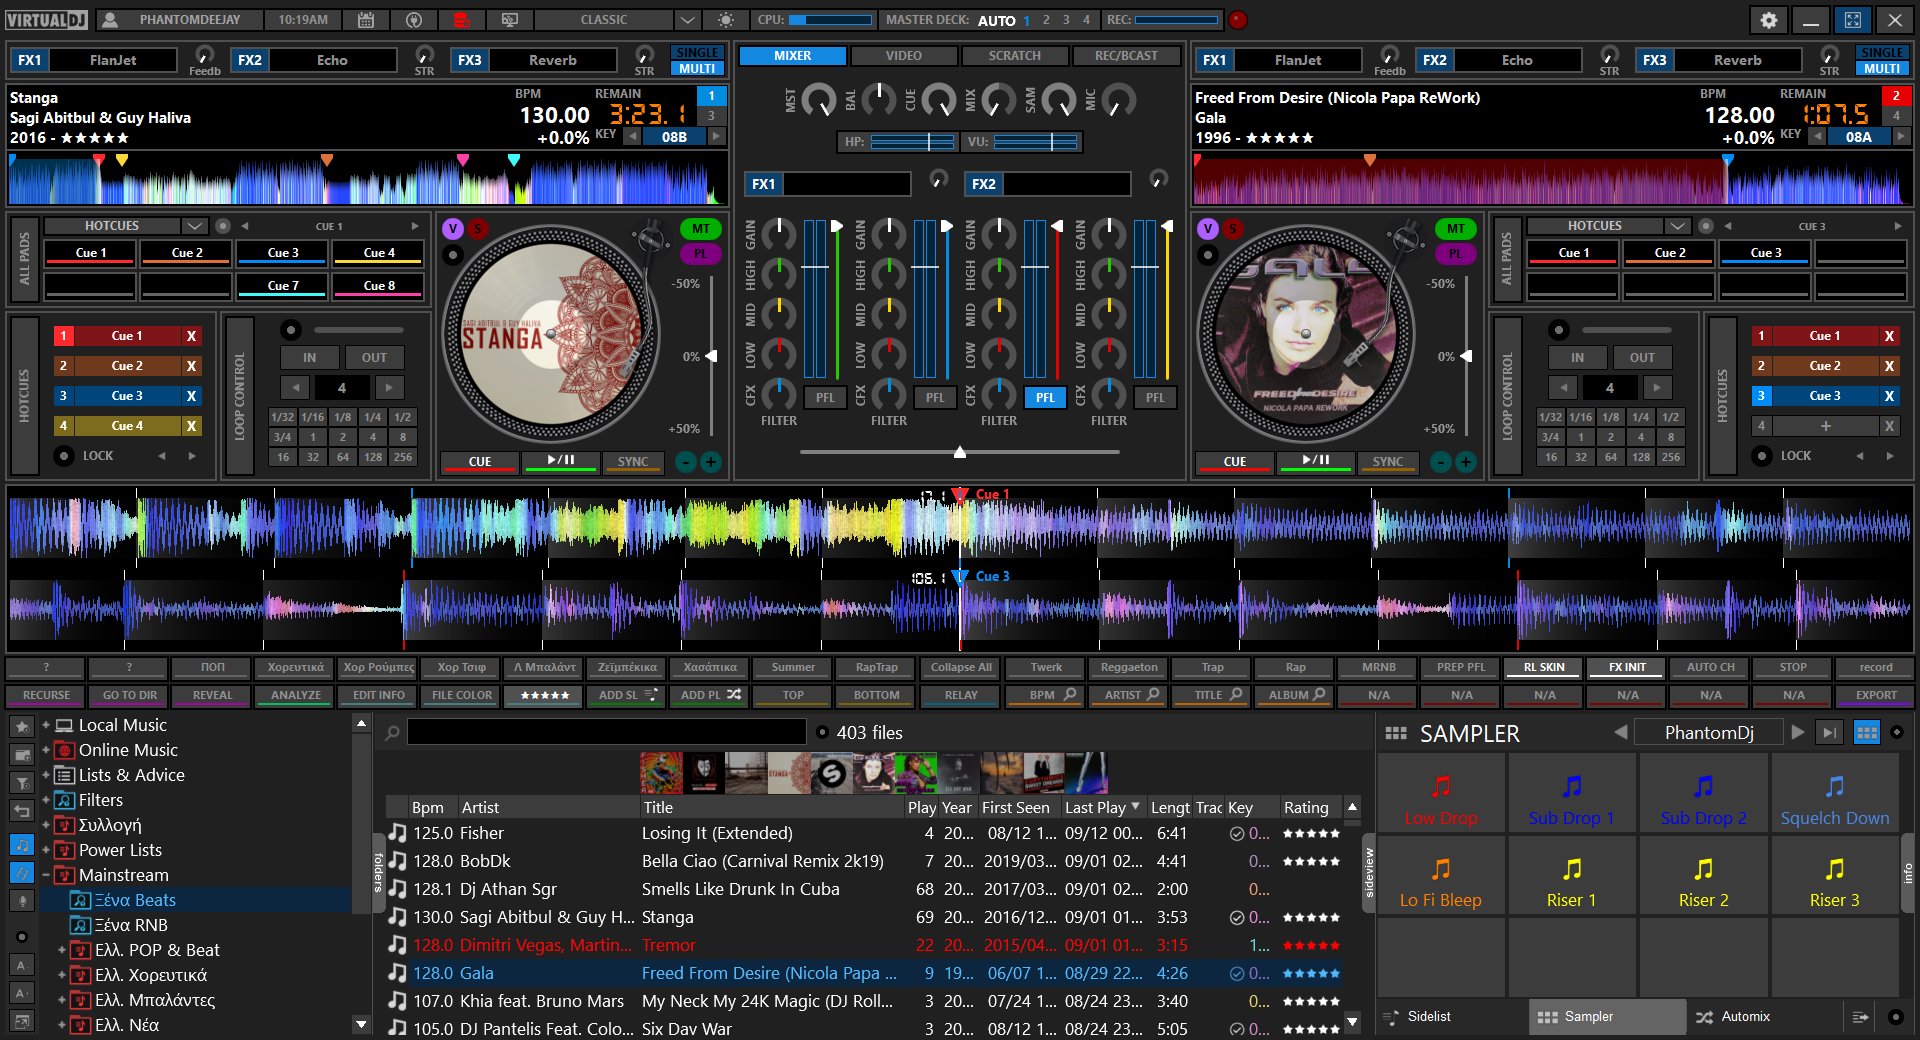Click the monitor display icon in top bar
Image resolution: width=1920 pixels, height=1040 pixels.
(x=509, y=20)
